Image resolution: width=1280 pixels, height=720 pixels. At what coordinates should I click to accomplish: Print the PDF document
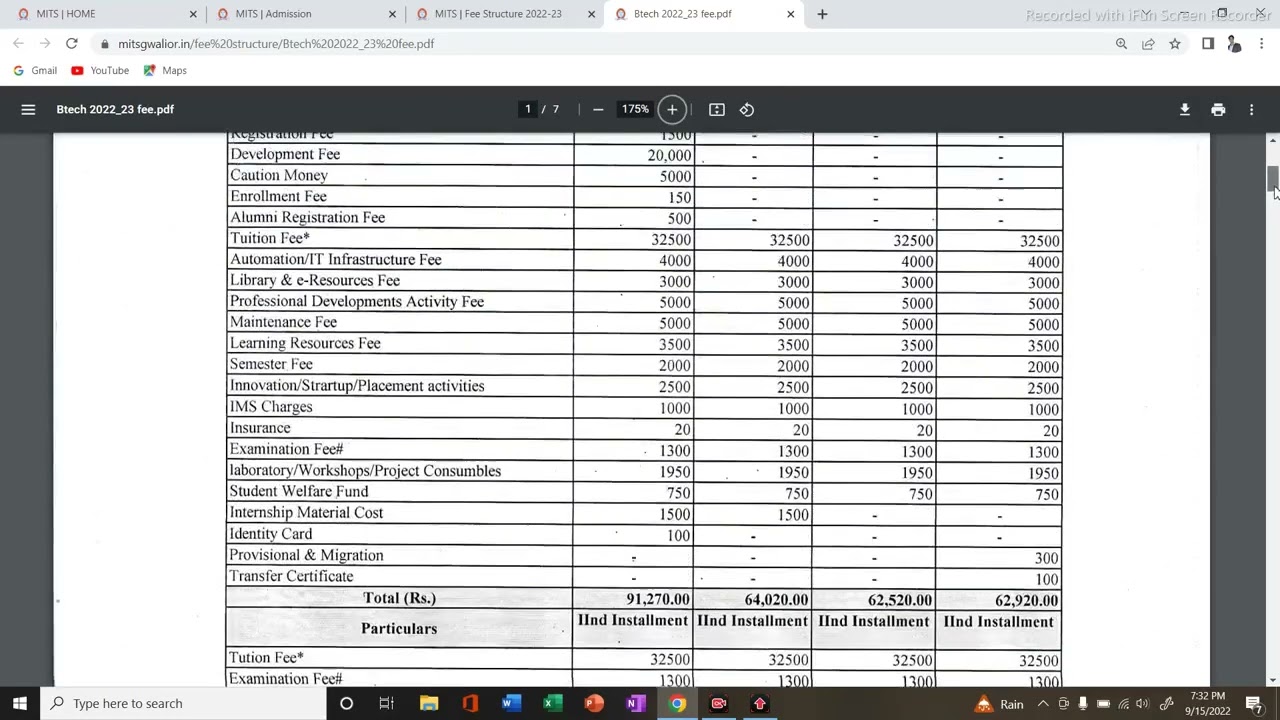point(1218,109)
